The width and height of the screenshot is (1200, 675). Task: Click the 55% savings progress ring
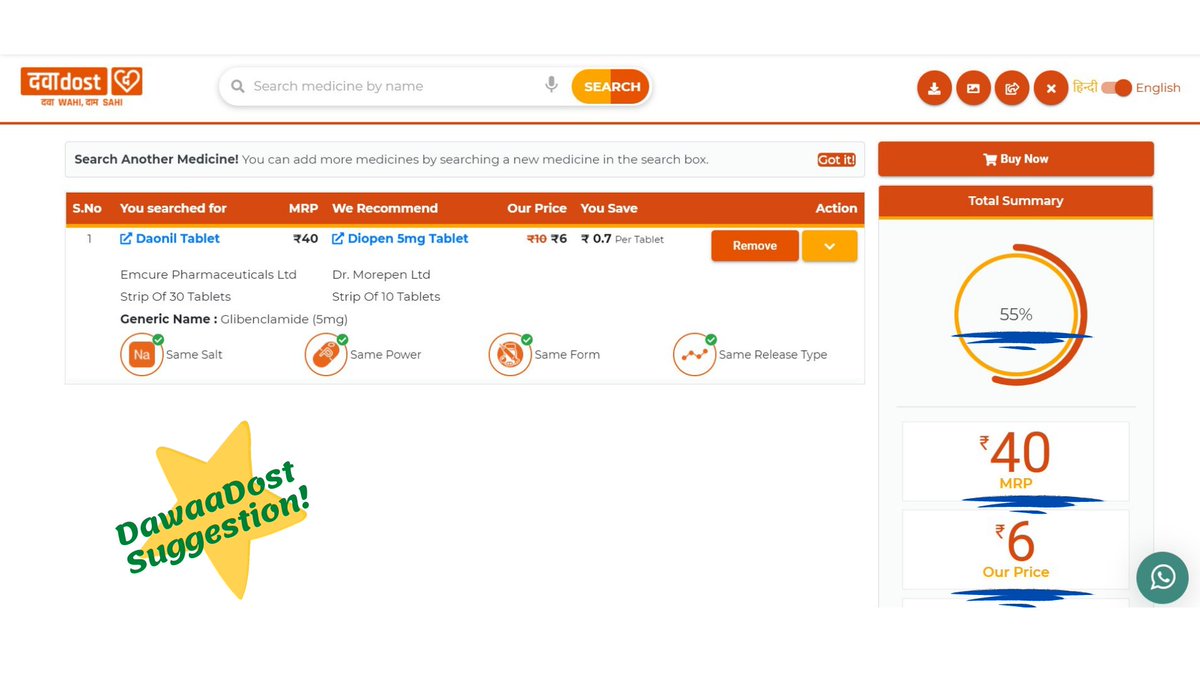coord(1016,314)
